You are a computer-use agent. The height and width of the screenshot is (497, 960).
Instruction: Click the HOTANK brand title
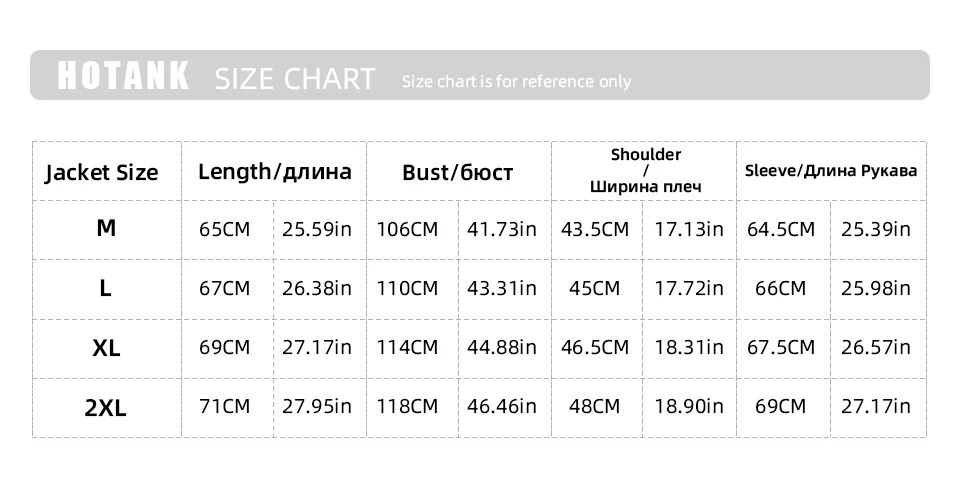pos(123,77)
